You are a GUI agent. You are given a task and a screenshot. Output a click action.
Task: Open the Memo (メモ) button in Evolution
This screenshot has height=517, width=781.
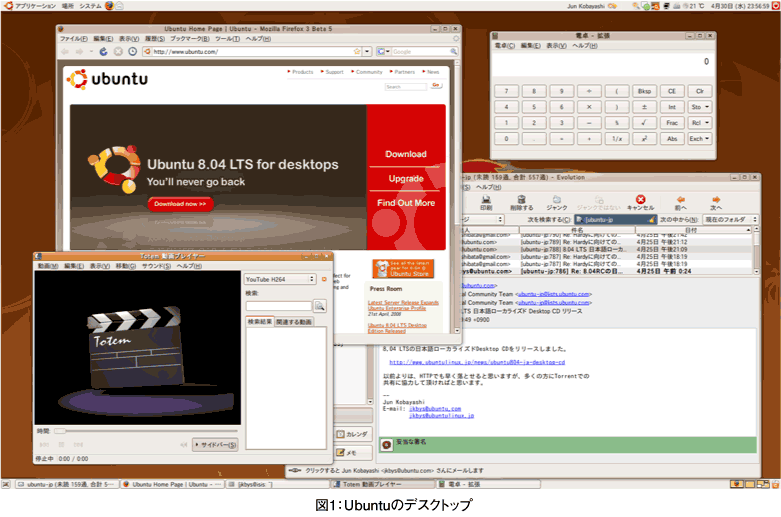pos(353,453)
